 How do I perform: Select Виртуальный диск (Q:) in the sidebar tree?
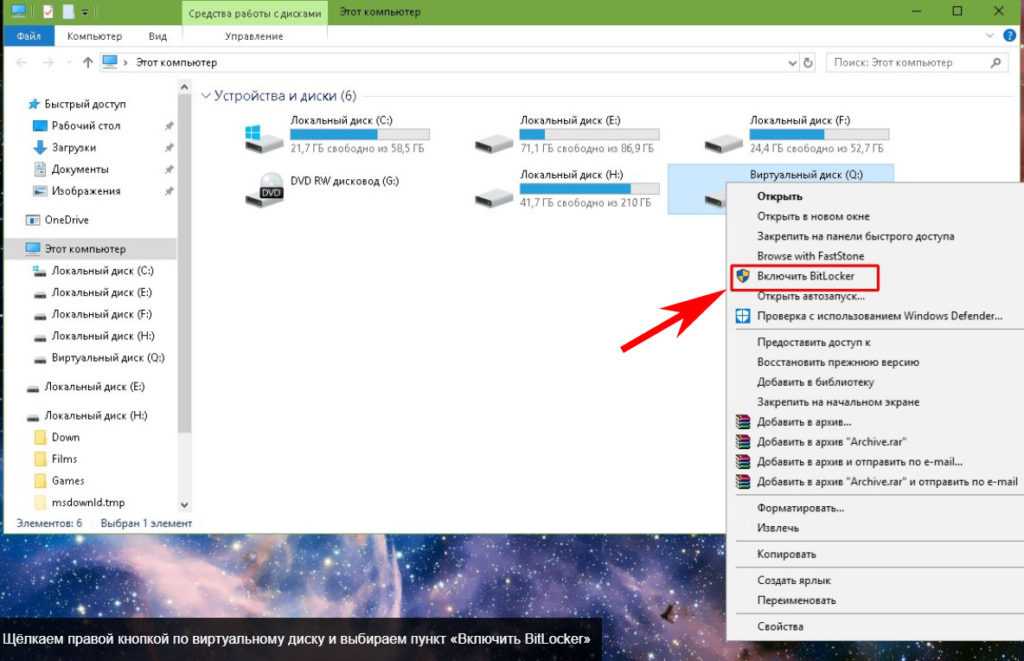[x=107, y=358]
